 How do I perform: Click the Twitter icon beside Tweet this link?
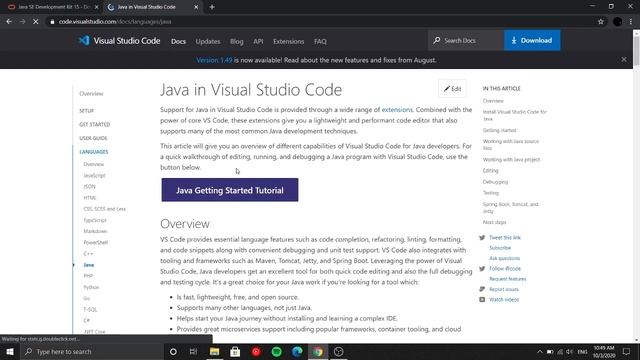tap(482, 238)
